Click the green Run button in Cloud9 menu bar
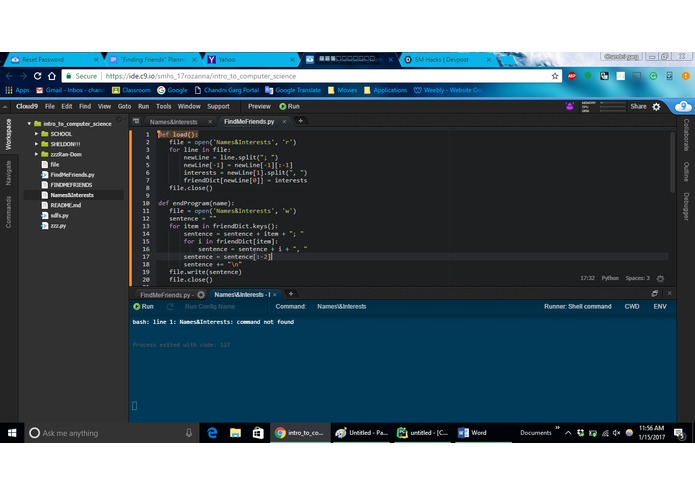695x494 pixels. tap(289, 106)
